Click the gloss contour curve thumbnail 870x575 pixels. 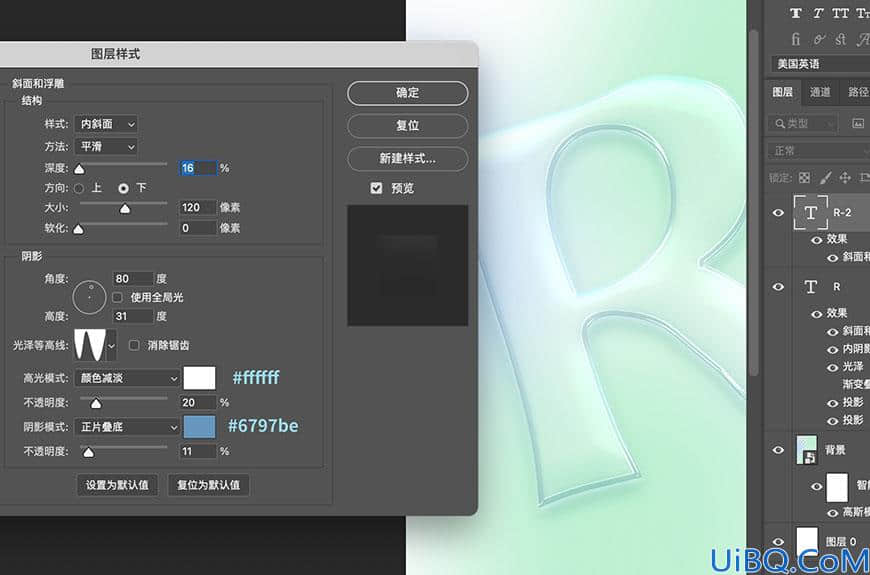click(x=90, y=346)
